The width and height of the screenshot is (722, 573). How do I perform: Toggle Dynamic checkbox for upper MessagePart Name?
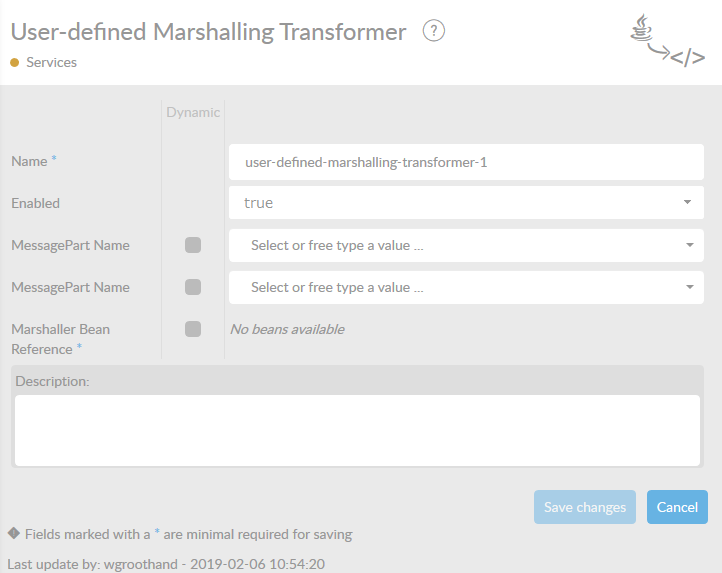193,245
